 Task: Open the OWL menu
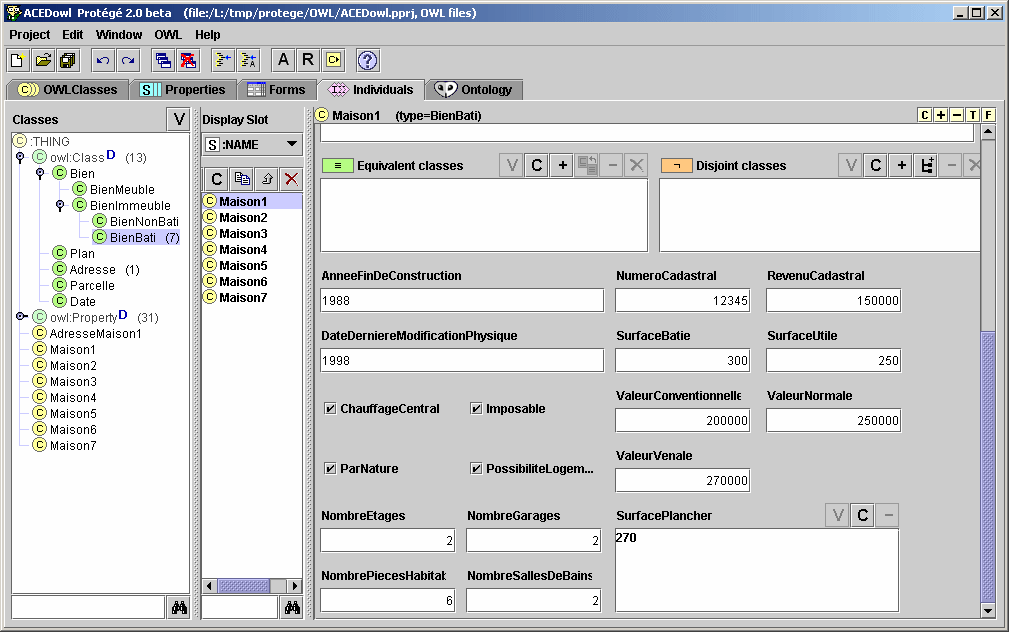point(168,35)
